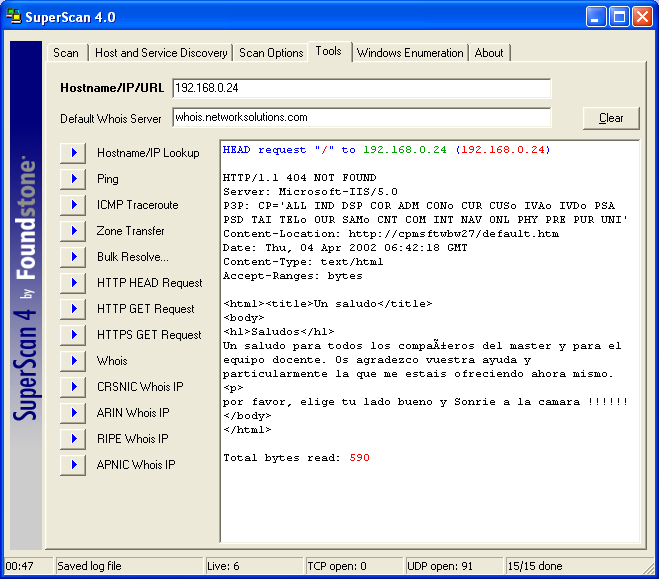Run CRSNIC Whois IP lookup
659x579 pixels.
tap(73, 387)
